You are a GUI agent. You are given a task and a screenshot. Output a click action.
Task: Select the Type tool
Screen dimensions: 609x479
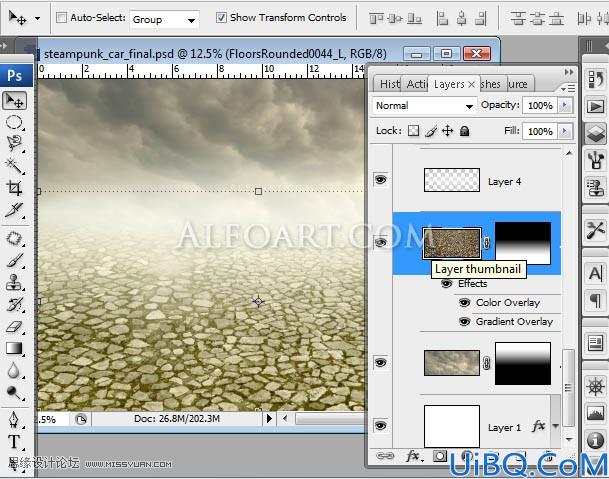(x=14, y=442)
